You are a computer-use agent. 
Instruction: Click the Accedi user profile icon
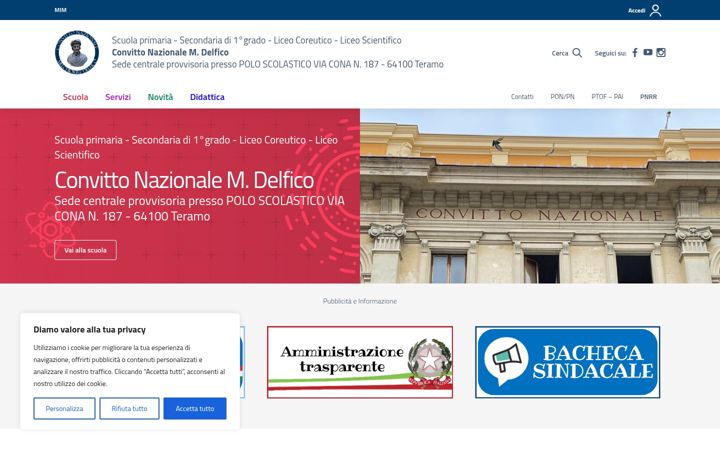pos(655,10)
